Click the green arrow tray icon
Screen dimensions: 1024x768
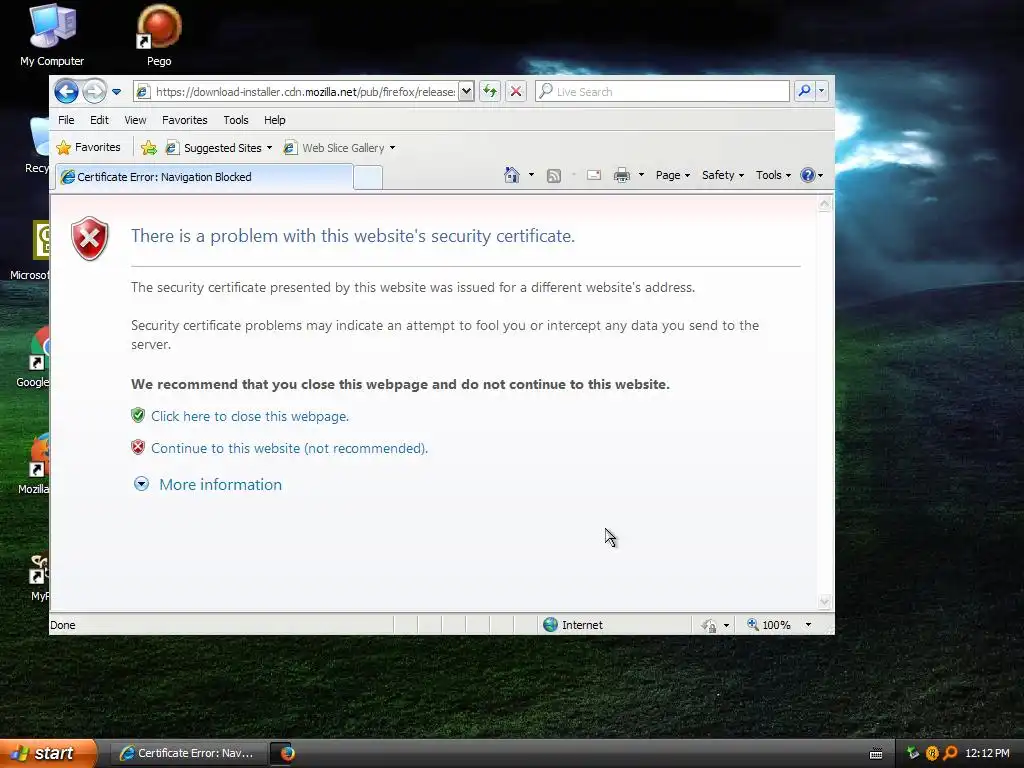[x=913, y=753]
